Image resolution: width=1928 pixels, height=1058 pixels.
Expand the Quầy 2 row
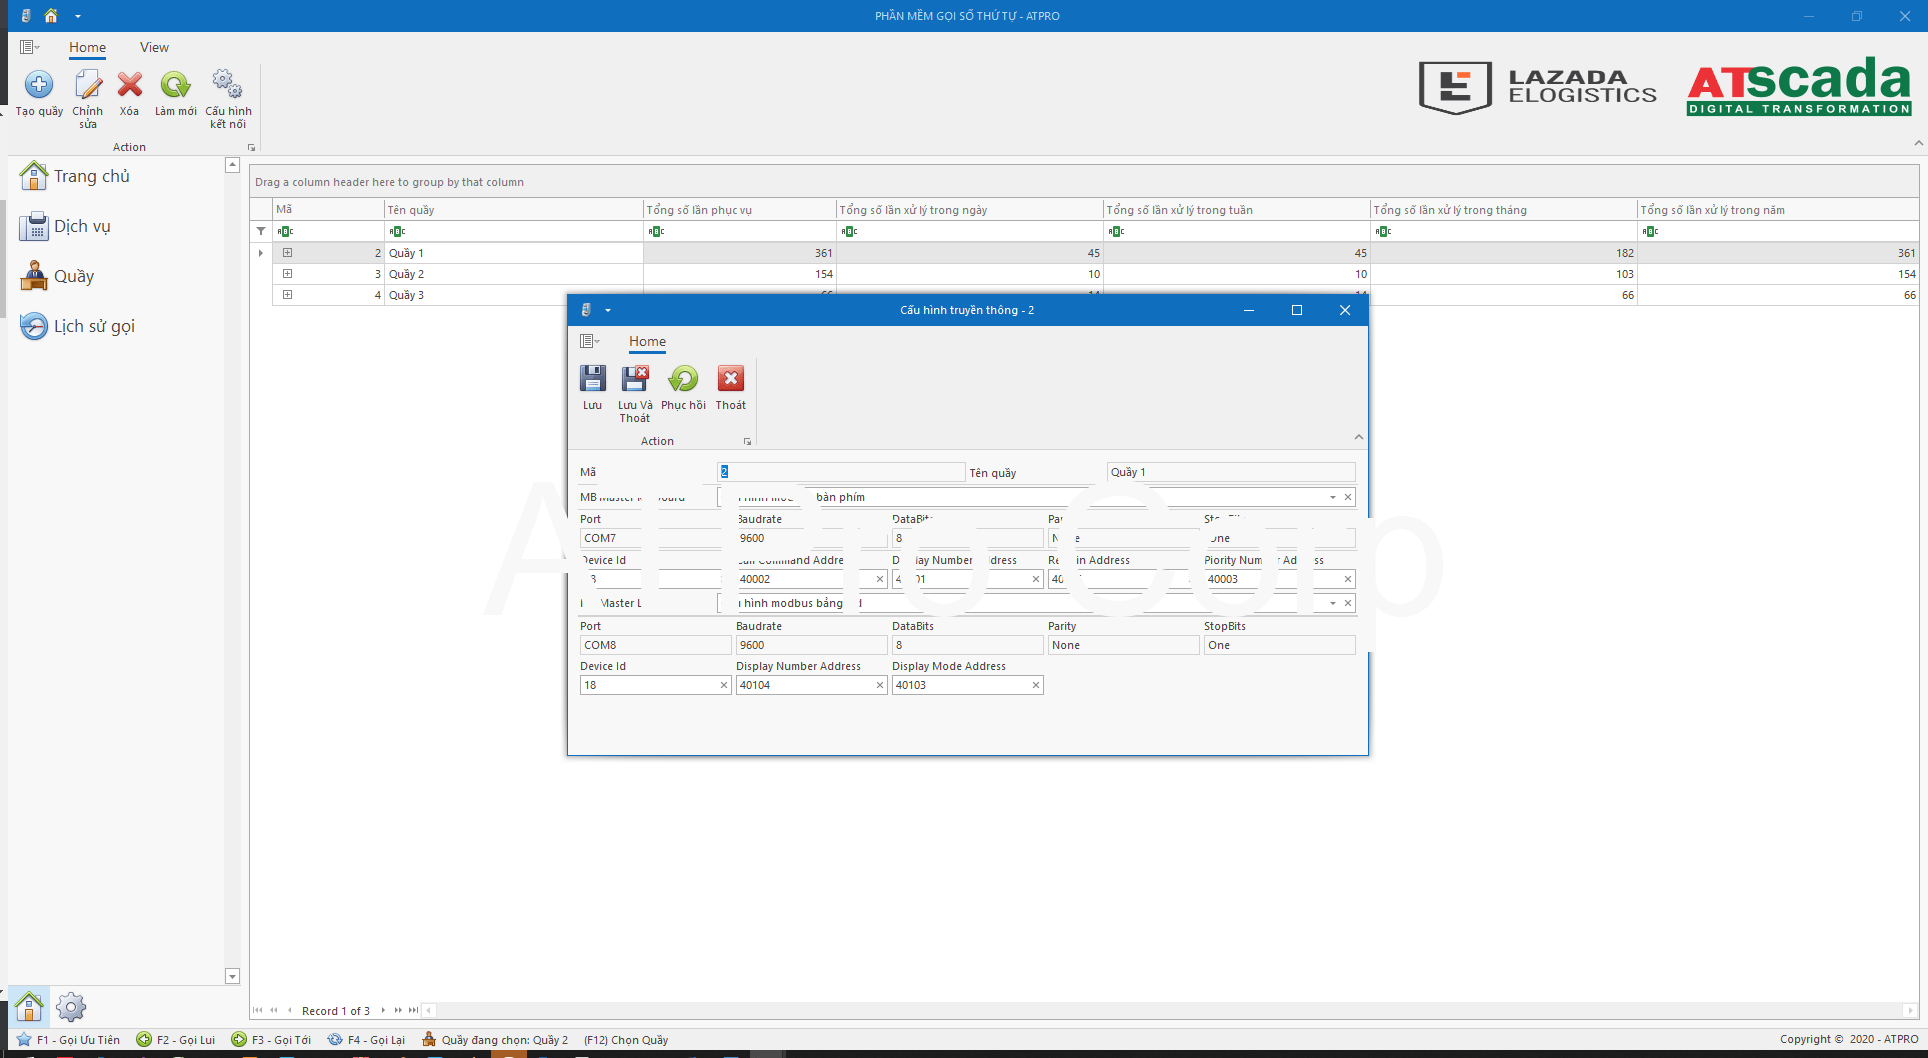pos(287,274)
